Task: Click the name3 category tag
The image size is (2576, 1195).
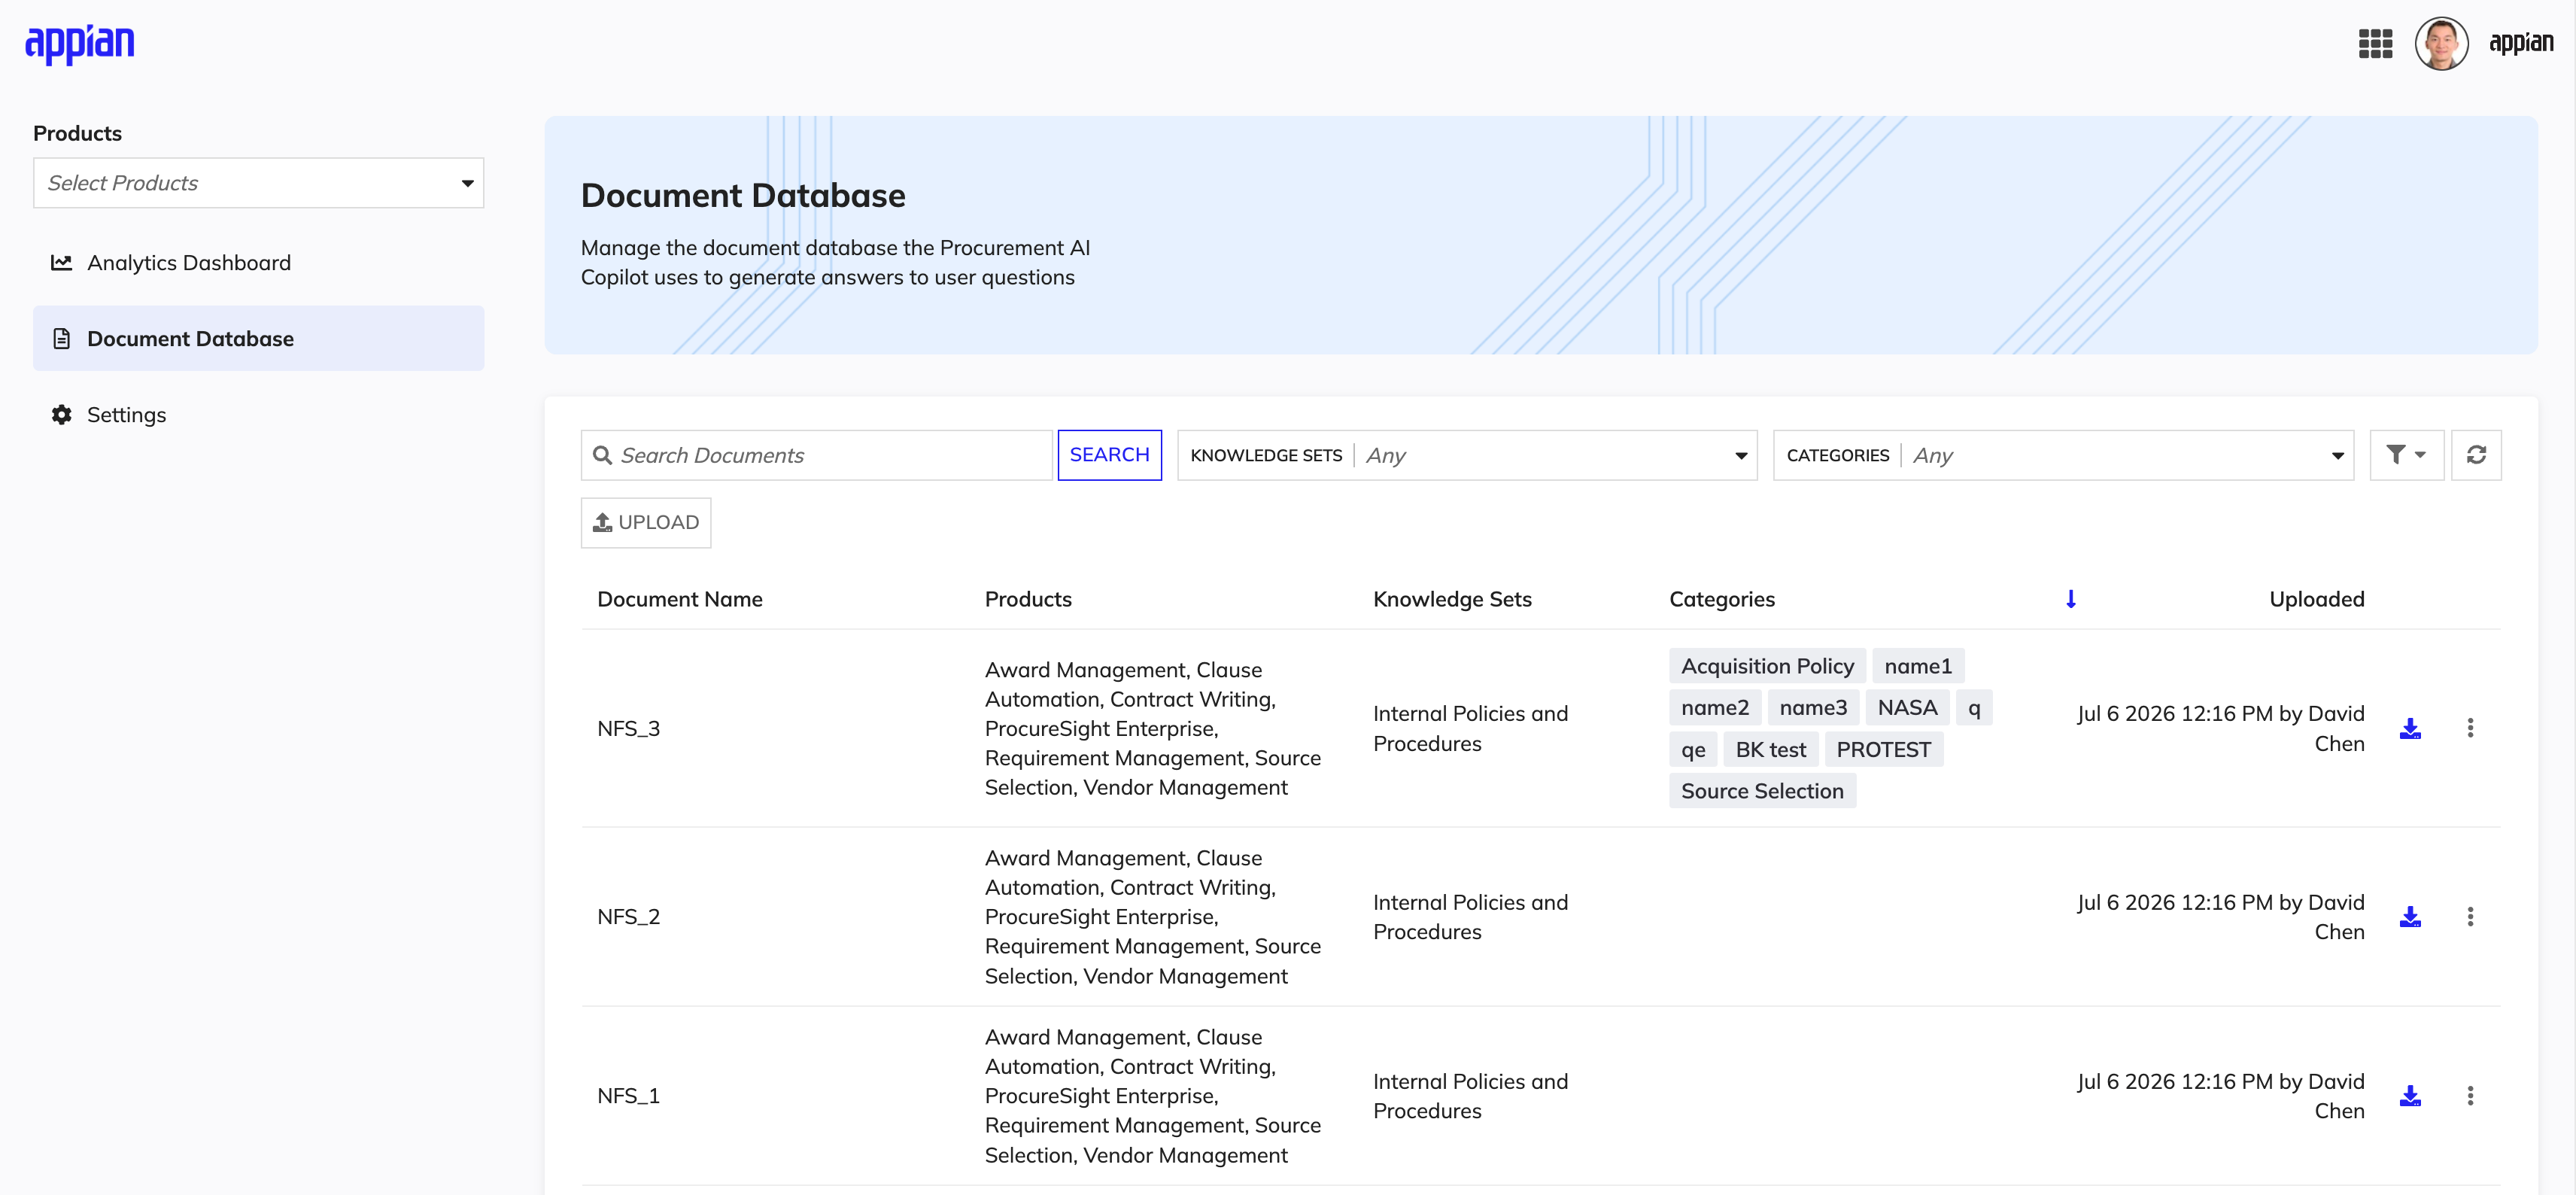Action: pyautogui.click(x=1813, y=708)
